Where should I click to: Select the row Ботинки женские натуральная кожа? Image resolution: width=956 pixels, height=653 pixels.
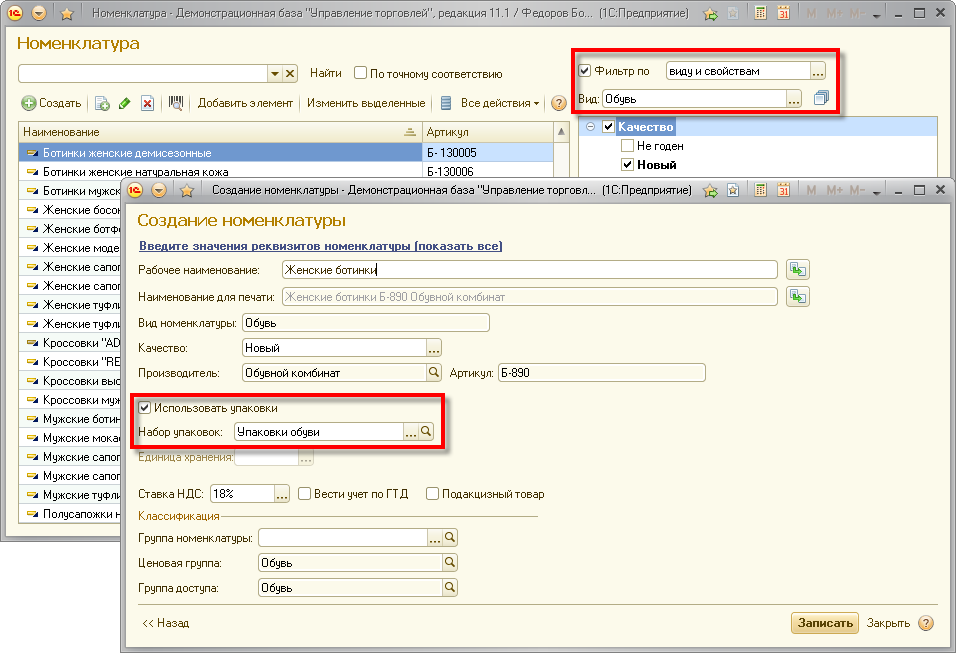(x=220, y=172)
